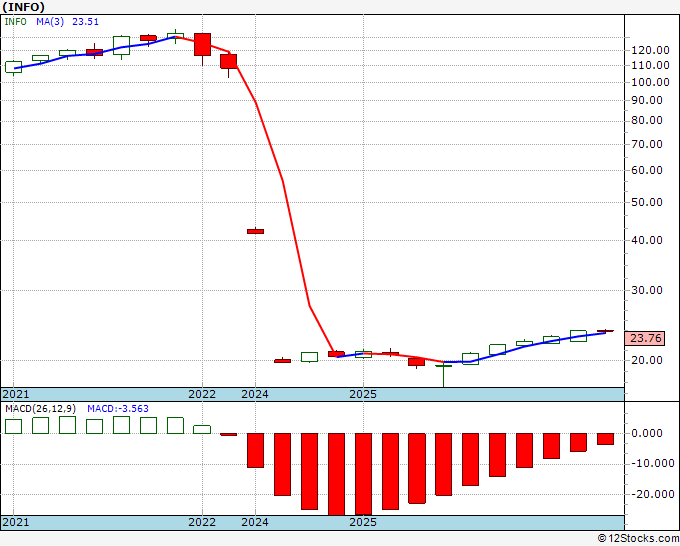Viewport: 680px width, 546px height.
Task: Select 2021 on the MACD panel timeline
Action: pos(16,522)
